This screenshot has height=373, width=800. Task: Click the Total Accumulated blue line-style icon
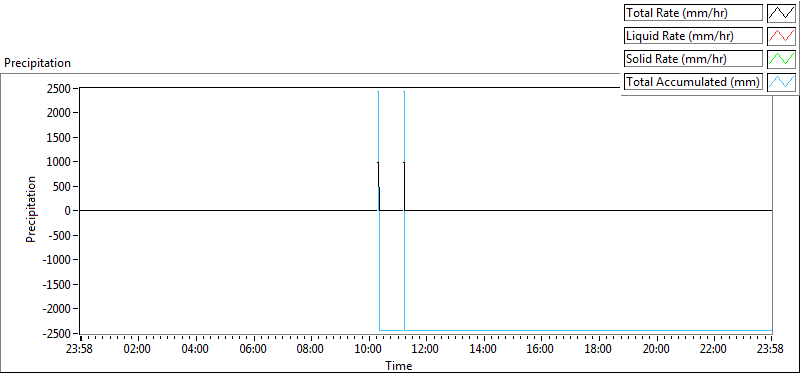click(x=782, y=81)
